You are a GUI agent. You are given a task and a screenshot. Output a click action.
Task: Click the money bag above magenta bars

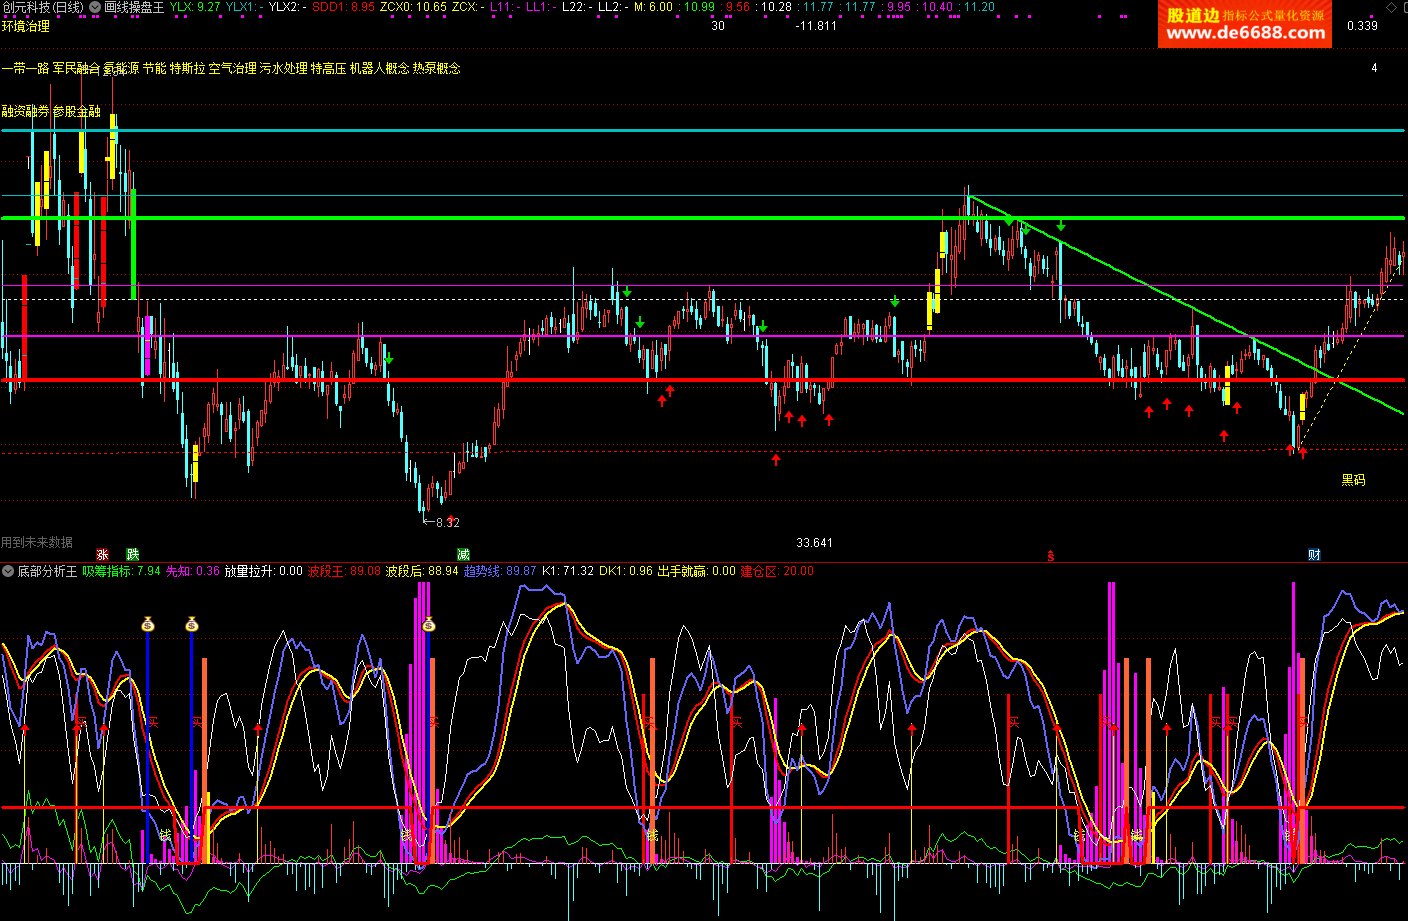(428, 624)
